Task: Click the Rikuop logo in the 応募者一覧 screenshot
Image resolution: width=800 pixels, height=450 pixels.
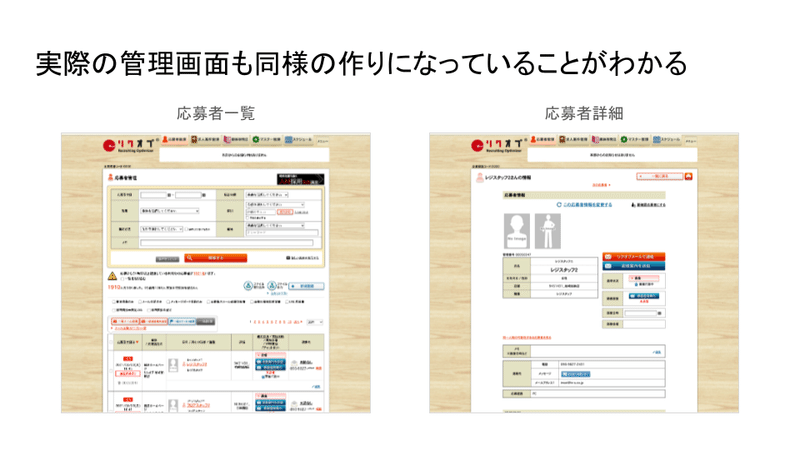Action: pos(130,145)
